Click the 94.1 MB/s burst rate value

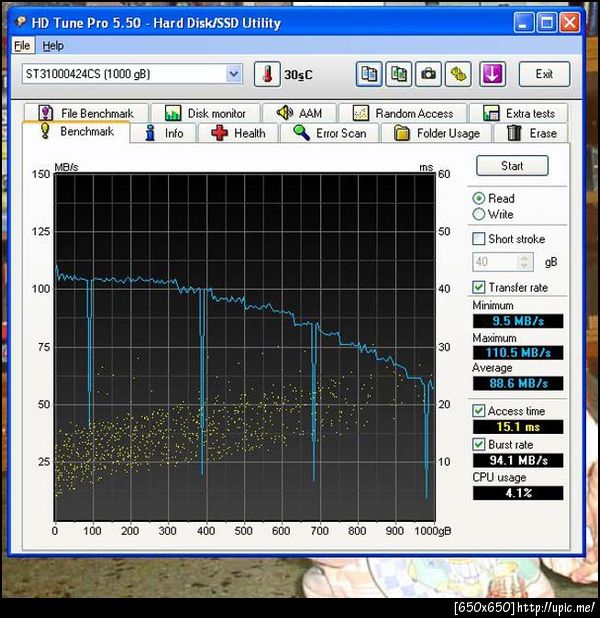tap(518, 460)
